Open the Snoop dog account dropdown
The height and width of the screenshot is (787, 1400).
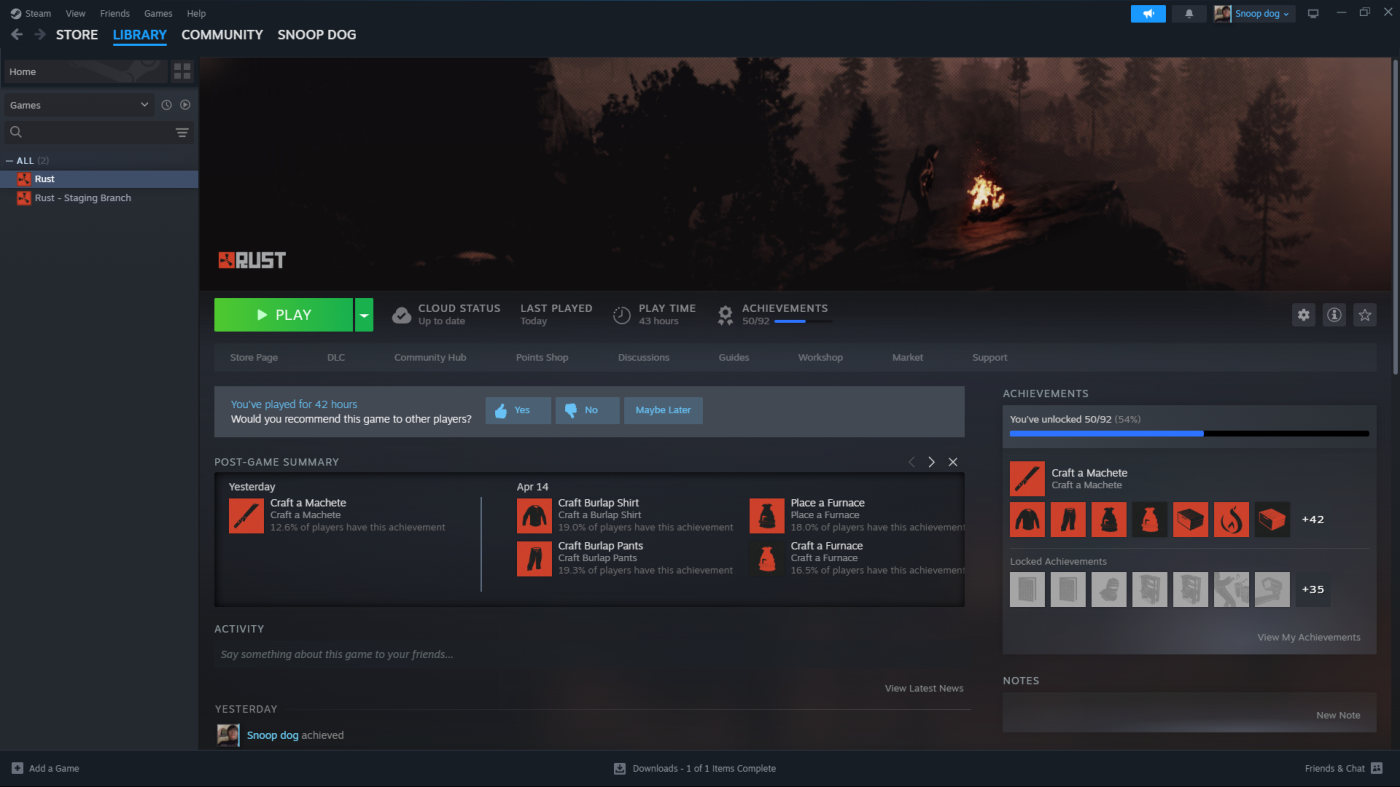pos(1254,14)
